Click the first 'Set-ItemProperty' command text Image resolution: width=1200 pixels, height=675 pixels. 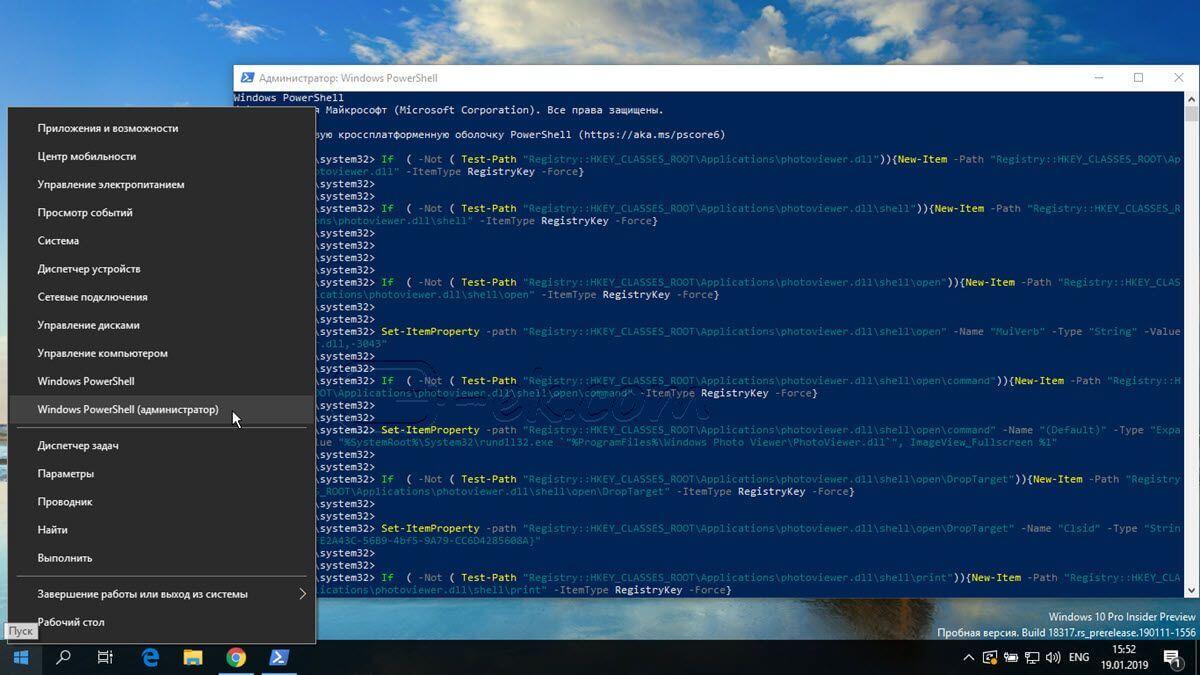(430, 331)
